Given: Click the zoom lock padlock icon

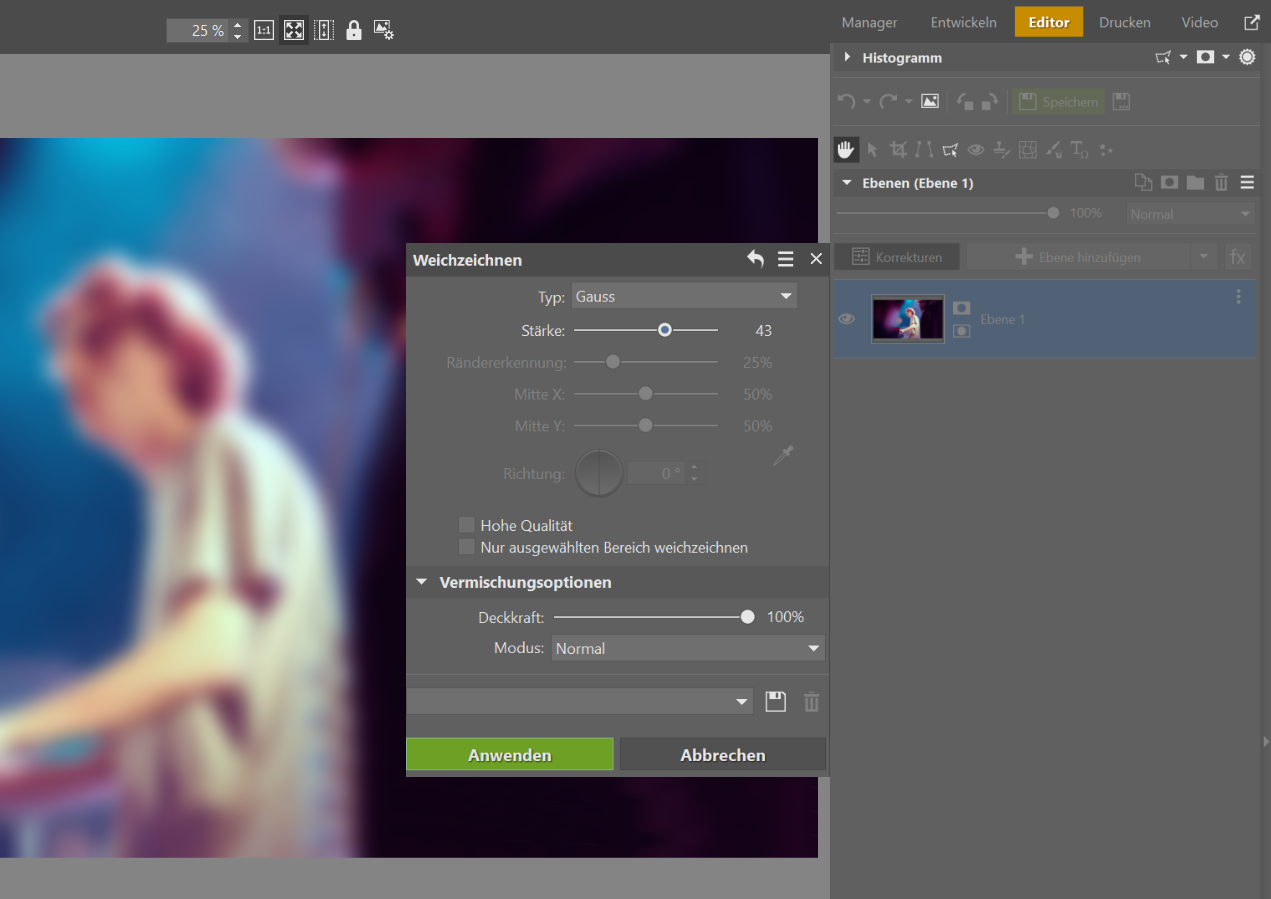Looking at the screenshot, I should 353,30.
